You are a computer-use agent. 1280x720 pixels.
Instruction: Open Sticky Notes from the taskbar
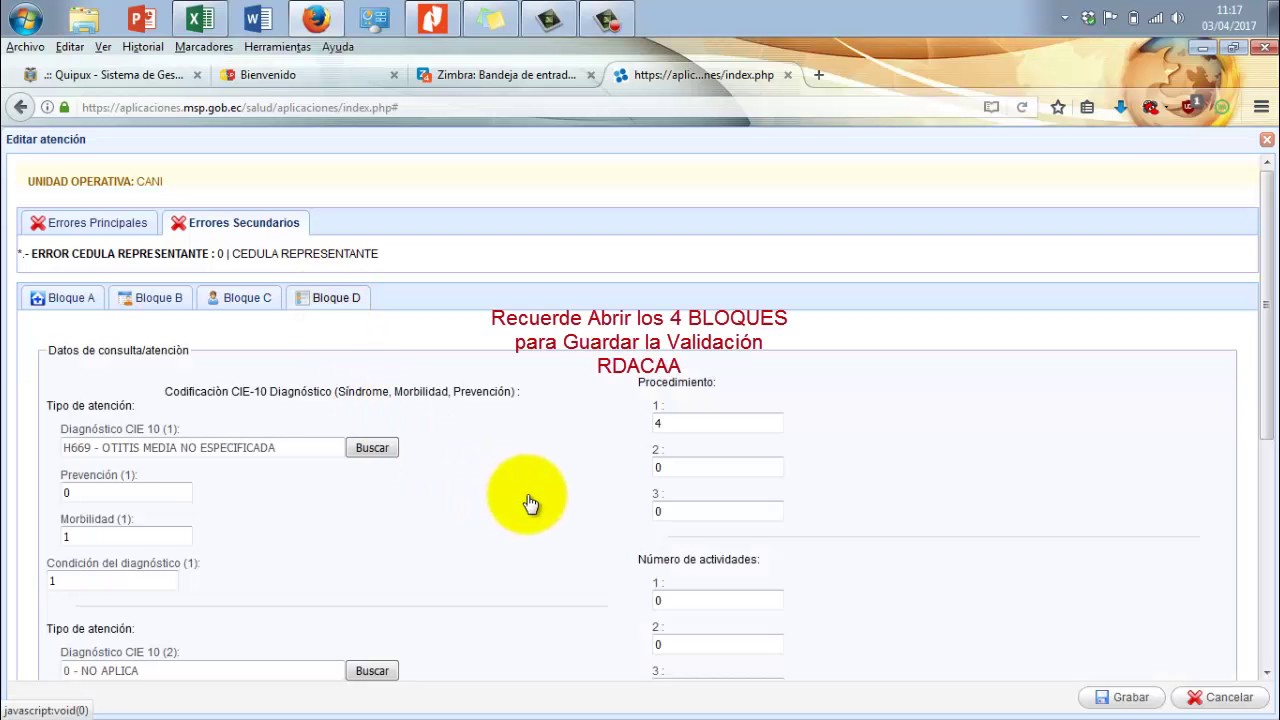click(x=490, y=18)
